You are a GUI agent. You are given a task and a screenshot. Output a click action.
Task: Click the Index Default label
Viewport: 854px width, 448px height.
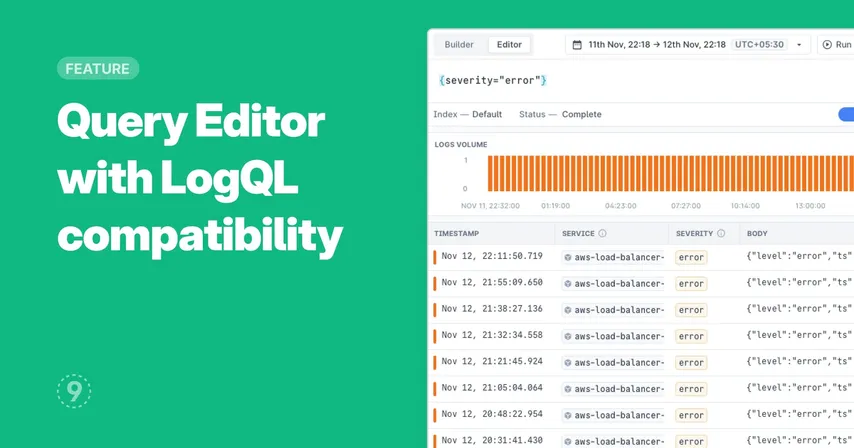click(467, 114)
